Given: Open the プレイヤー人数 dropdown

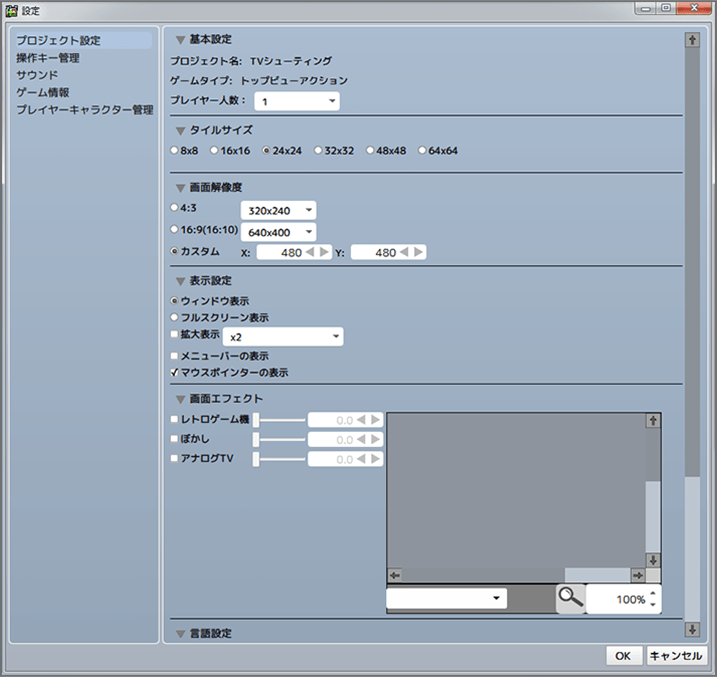Looking at the screenshot, I should pos(298,101).
